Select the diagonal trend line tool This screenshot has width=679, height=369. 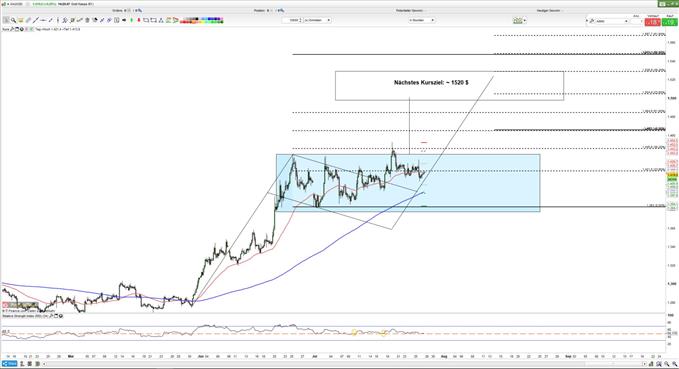click(x=36, y=20)
